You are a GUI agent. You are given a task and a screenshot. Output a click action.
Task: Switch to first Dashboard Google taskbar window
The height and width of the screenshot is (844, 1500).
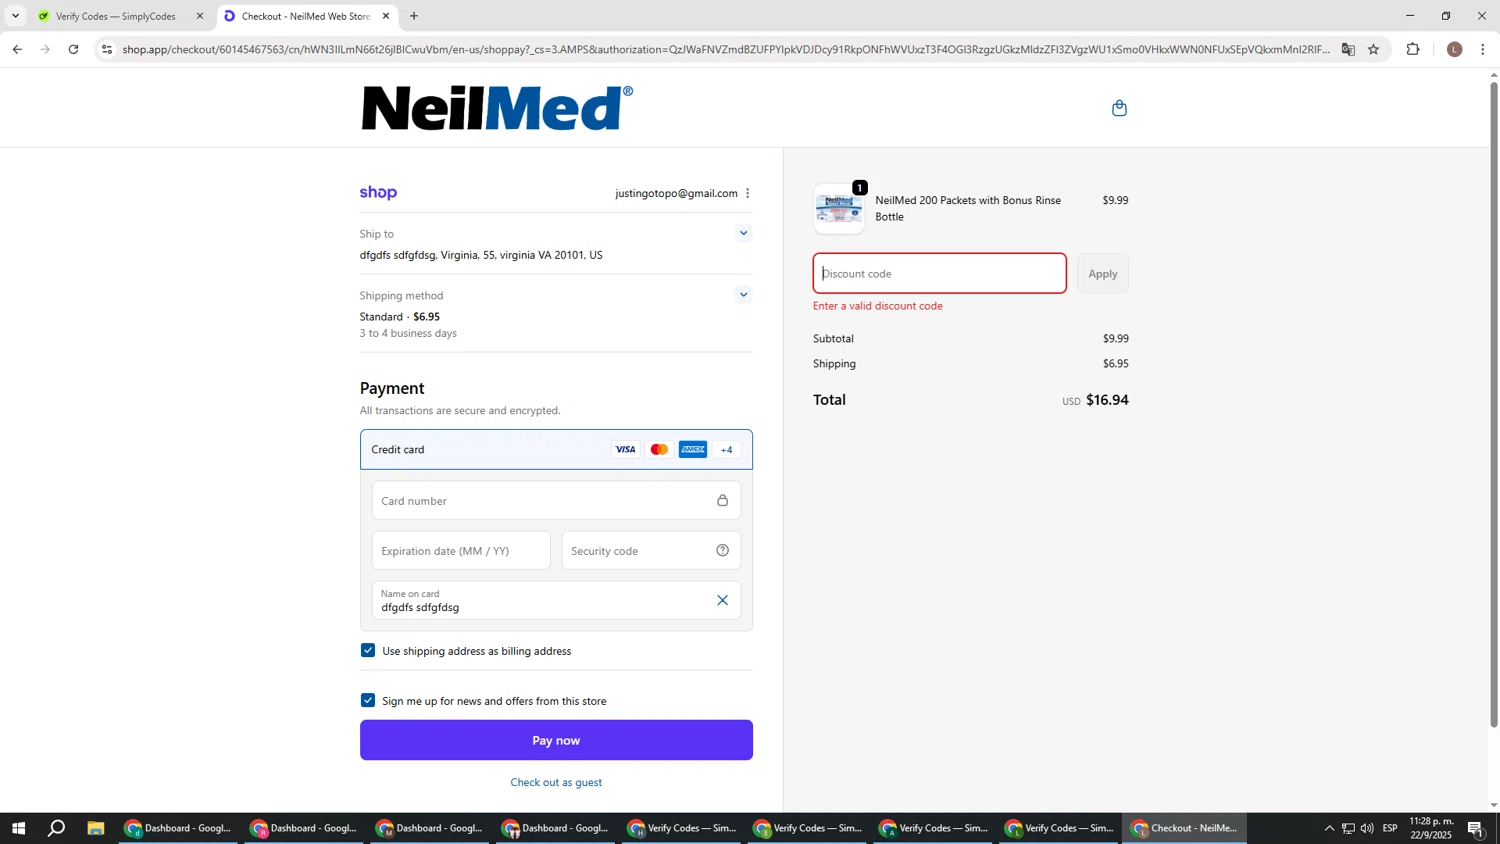178,828
